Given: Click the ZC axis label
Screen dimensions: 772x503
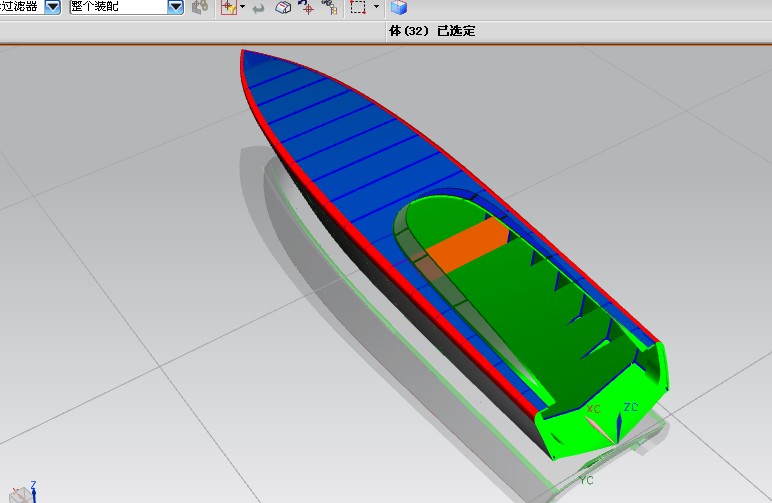Looking at the screenshot, I should pos(631,407).
